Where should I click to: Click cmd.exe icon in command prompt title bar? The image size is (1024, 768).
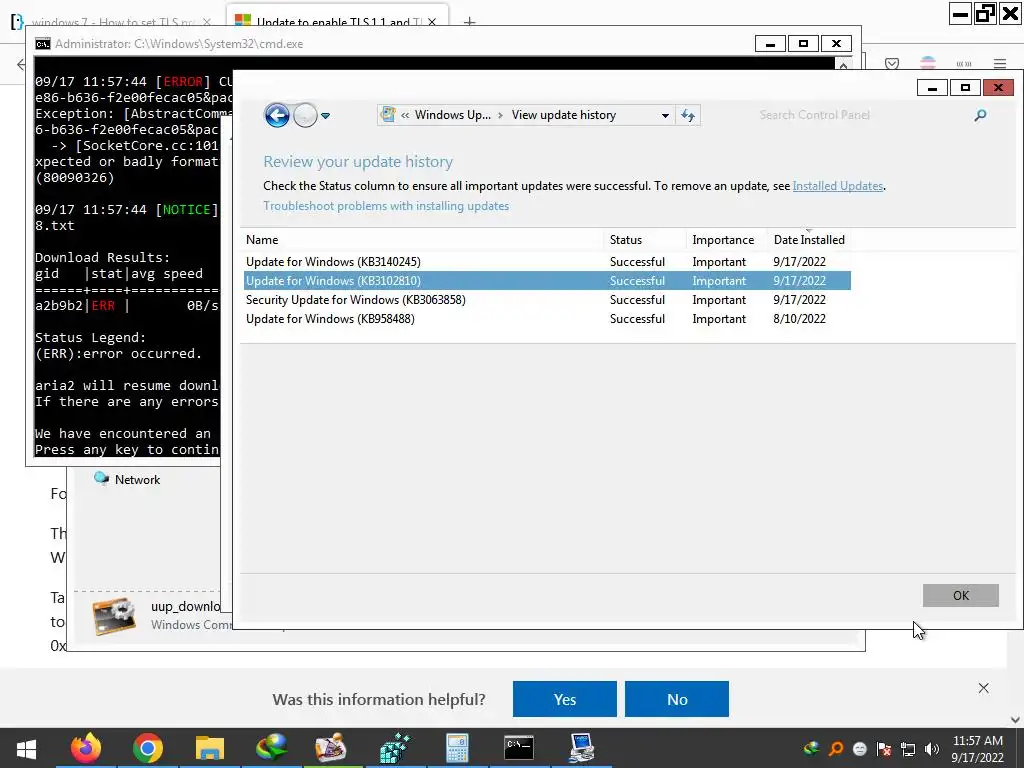[42, 44]
